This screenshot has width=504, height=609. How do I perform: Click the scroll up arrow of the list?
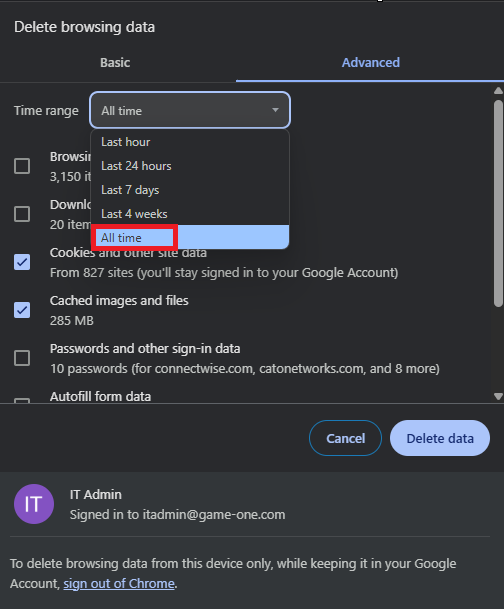click(x=498, y=90)
